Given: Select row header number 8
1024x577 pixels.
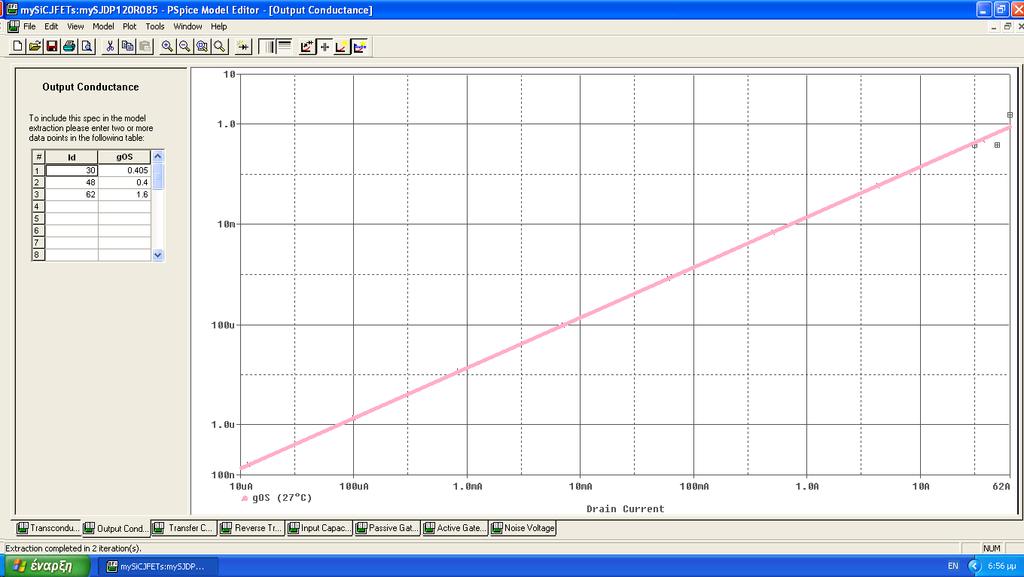Looking at the screenshot, I should [38, 255].
